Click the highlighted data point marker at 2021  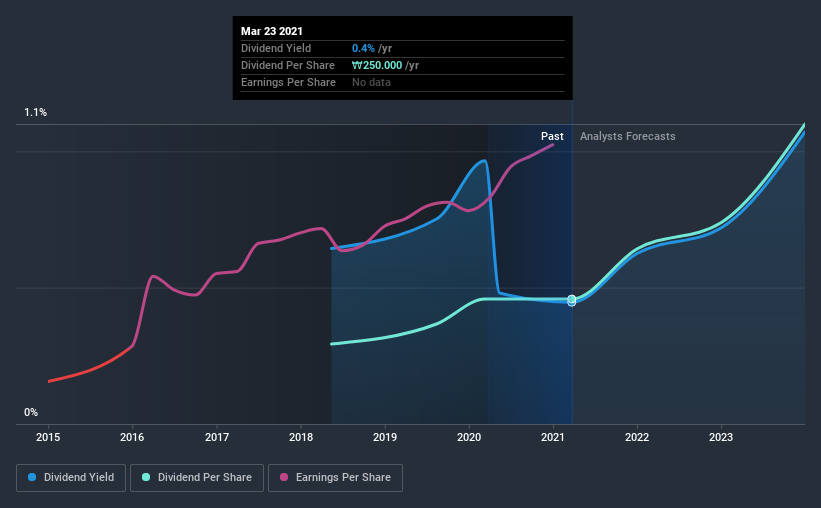pyautogui.click(x=572, y=300)
